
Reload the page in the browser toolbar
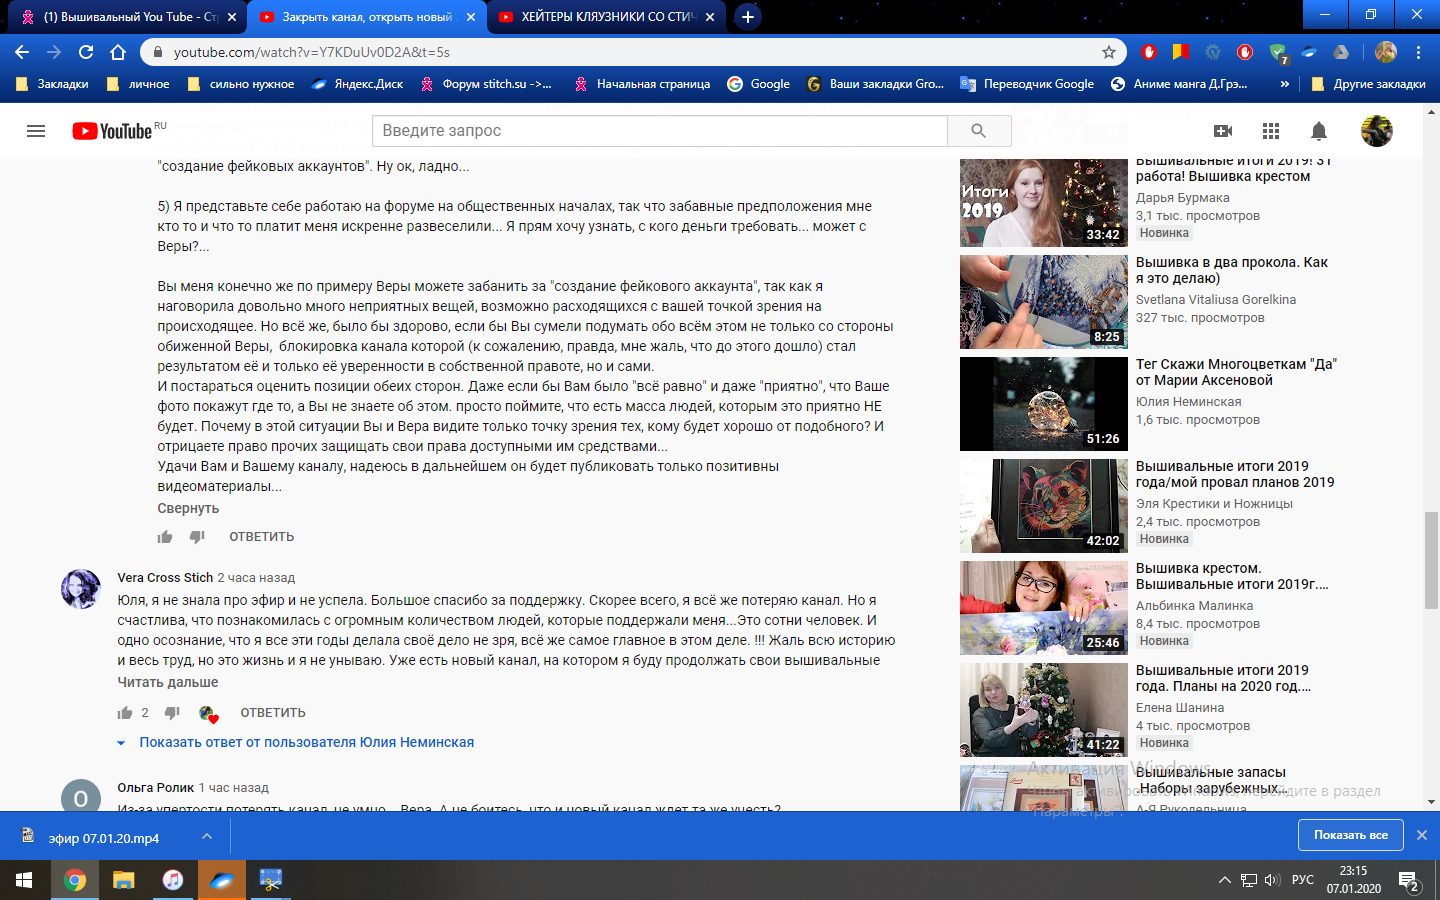(86, 52)
